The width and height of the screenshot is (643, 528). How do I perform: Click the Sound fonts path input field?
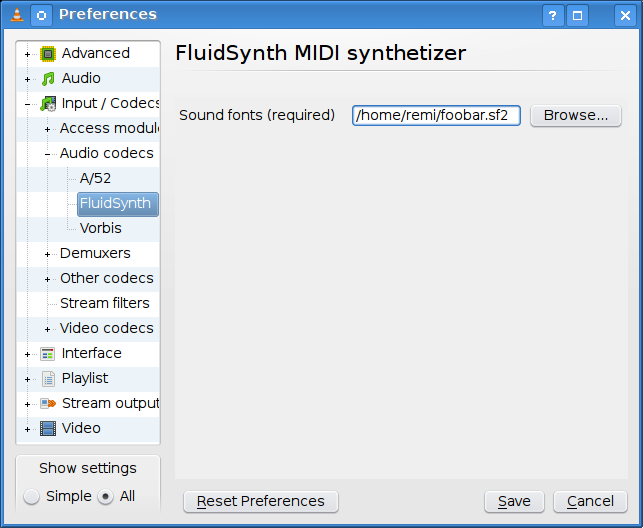coord(437,116)
